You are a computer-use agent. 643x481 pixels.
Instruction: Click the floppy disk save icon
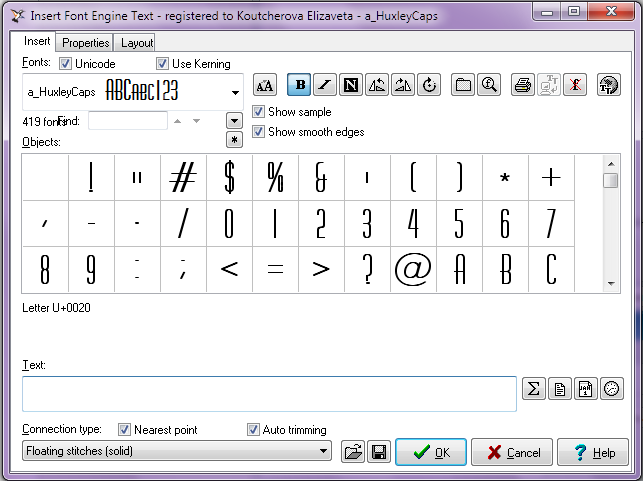tap(379, 452)
